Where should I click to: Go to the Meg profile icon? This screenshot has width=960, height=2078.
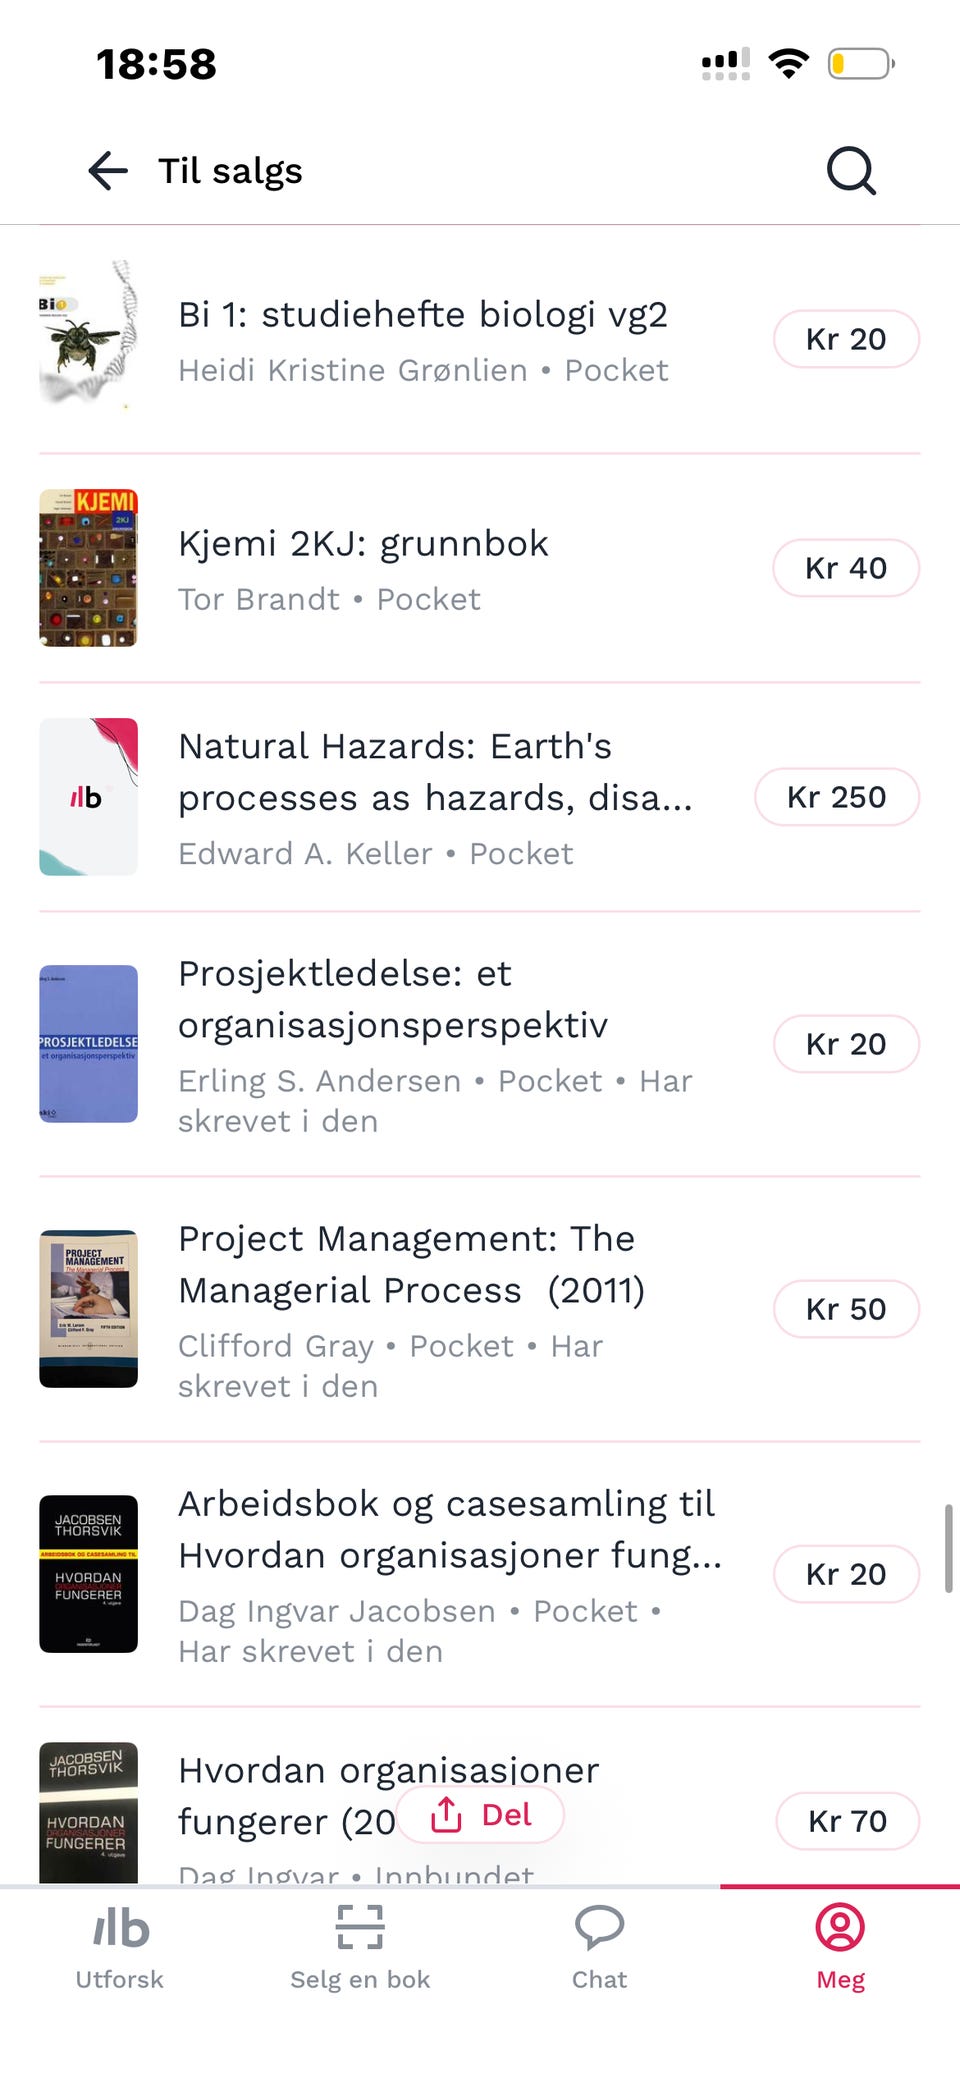[840, 1927]
